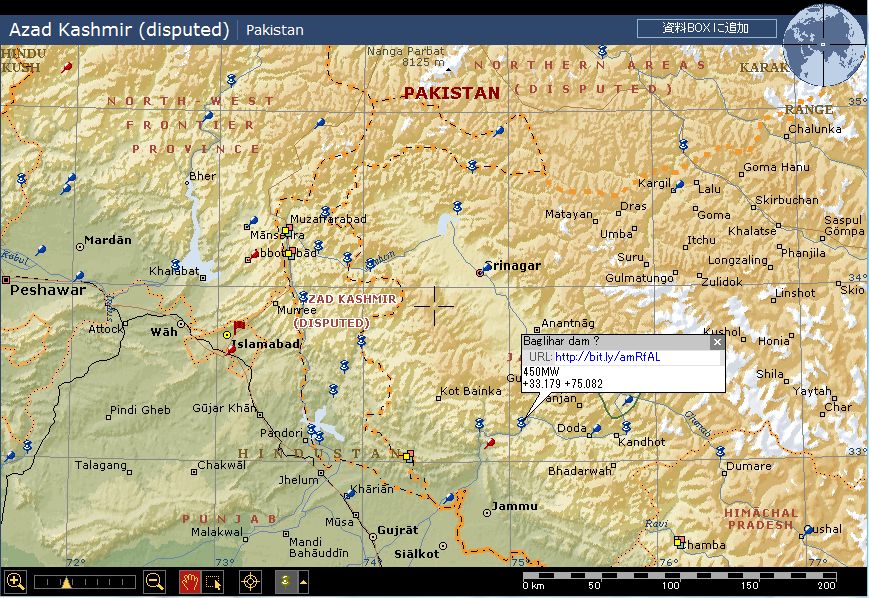Screen dimensions: 869x598
Task: Click the Mardān city circle marker
Action: tap(80, 247)
